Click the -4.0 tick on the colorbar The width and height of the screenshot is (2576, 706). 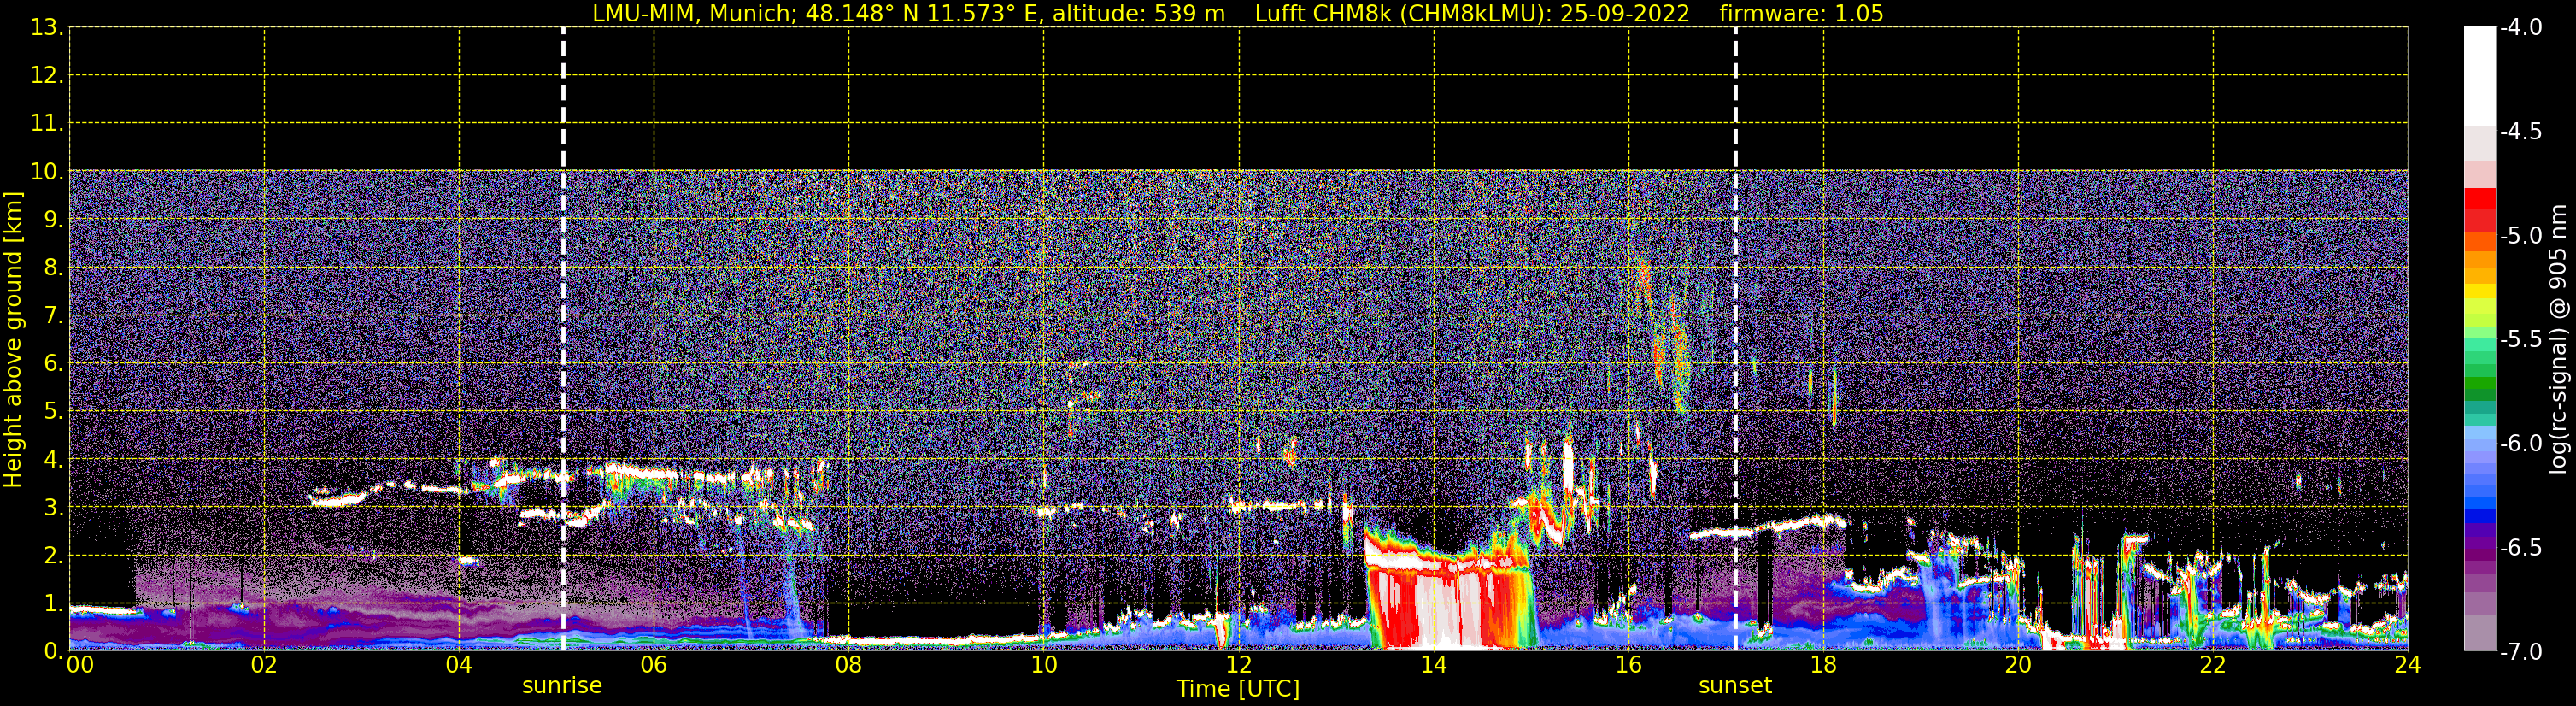2520,28
